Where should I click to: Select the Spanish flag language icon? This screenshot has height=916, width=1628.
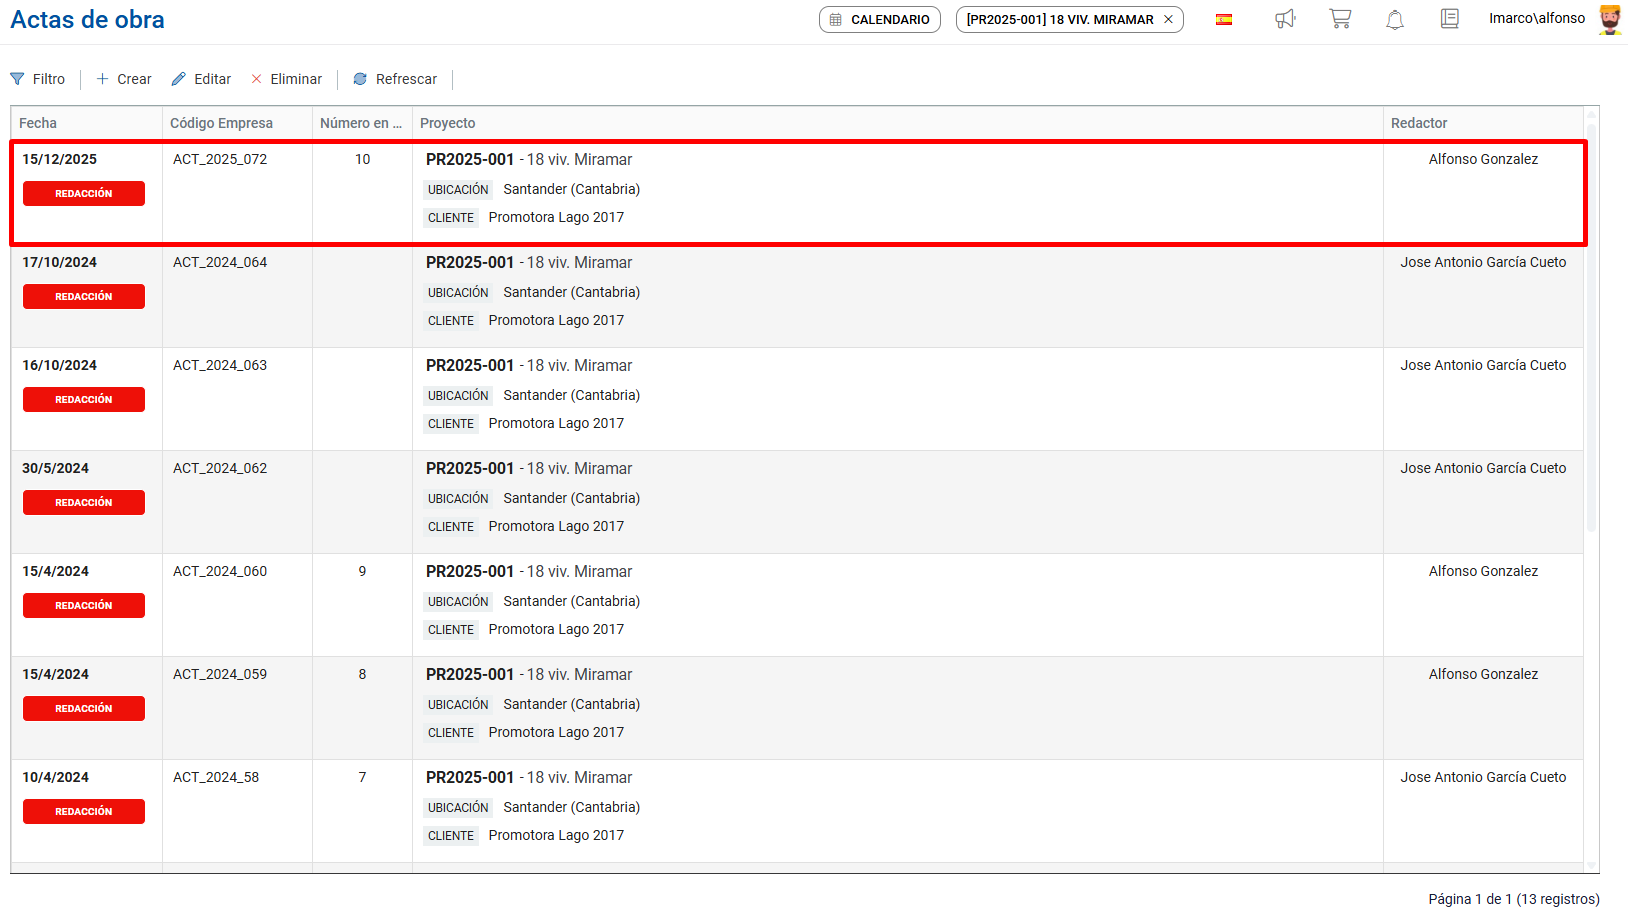click(x=1224, y=20)
